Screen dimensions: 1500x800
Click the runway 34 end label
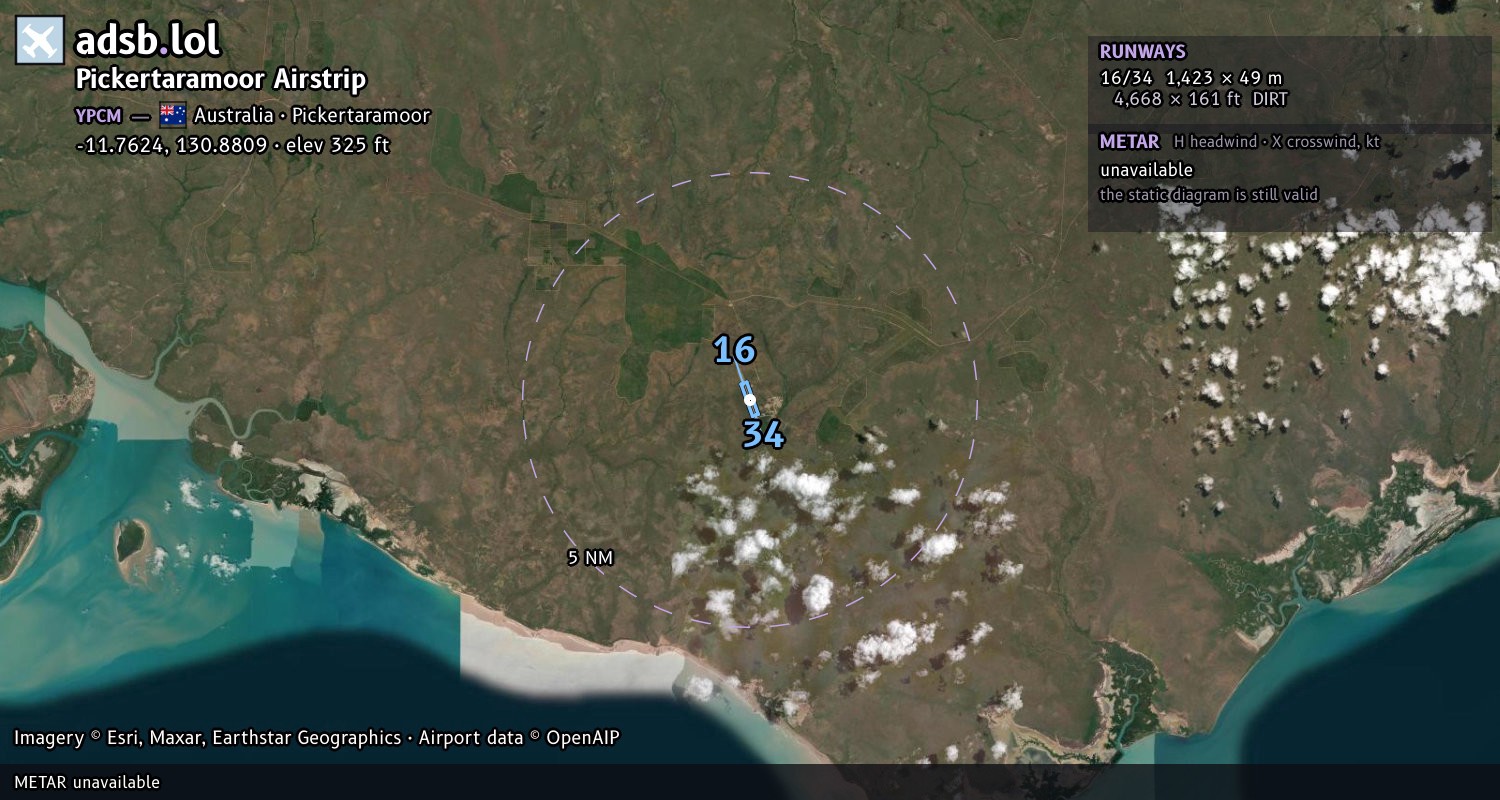point(763,434)
